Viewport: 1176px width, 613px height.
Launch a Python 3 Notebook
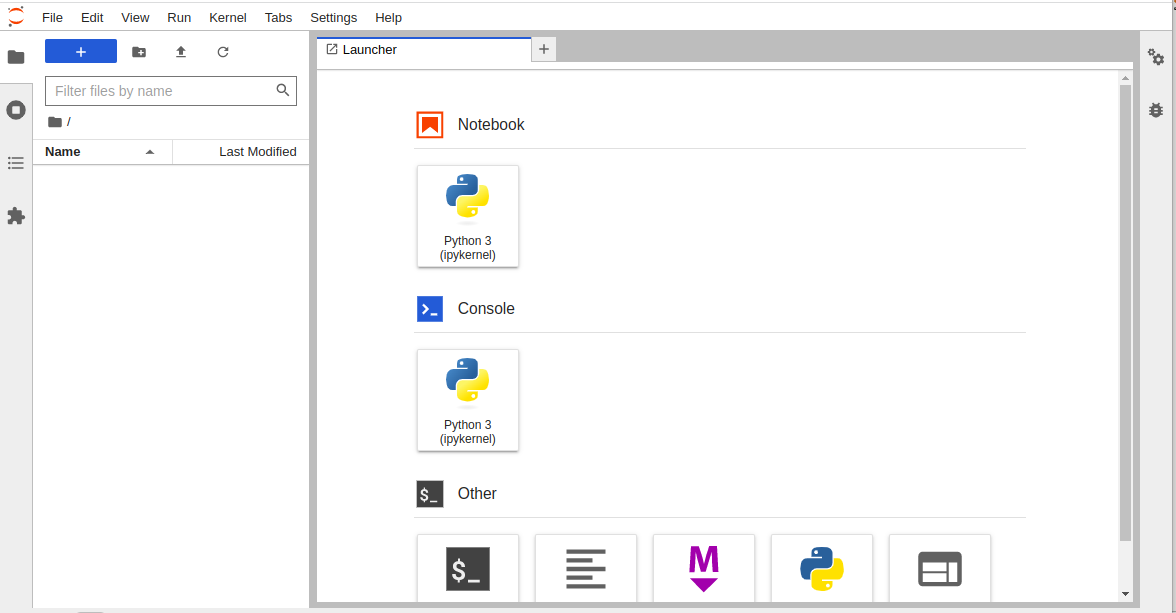tap(468, 216)
